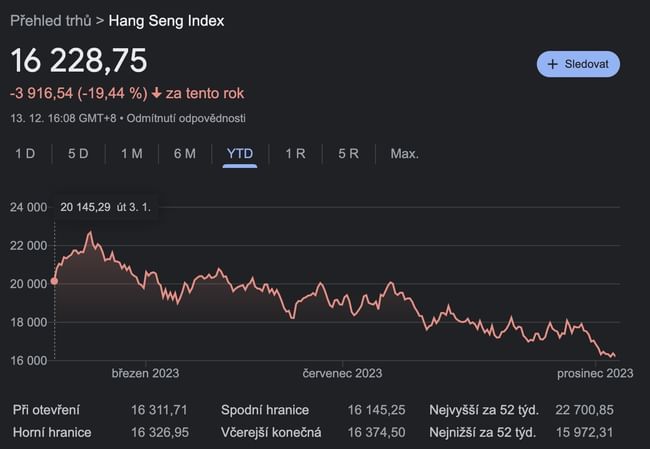Select the 5 R range tab

pyautogui.click(x=348, y=153)
